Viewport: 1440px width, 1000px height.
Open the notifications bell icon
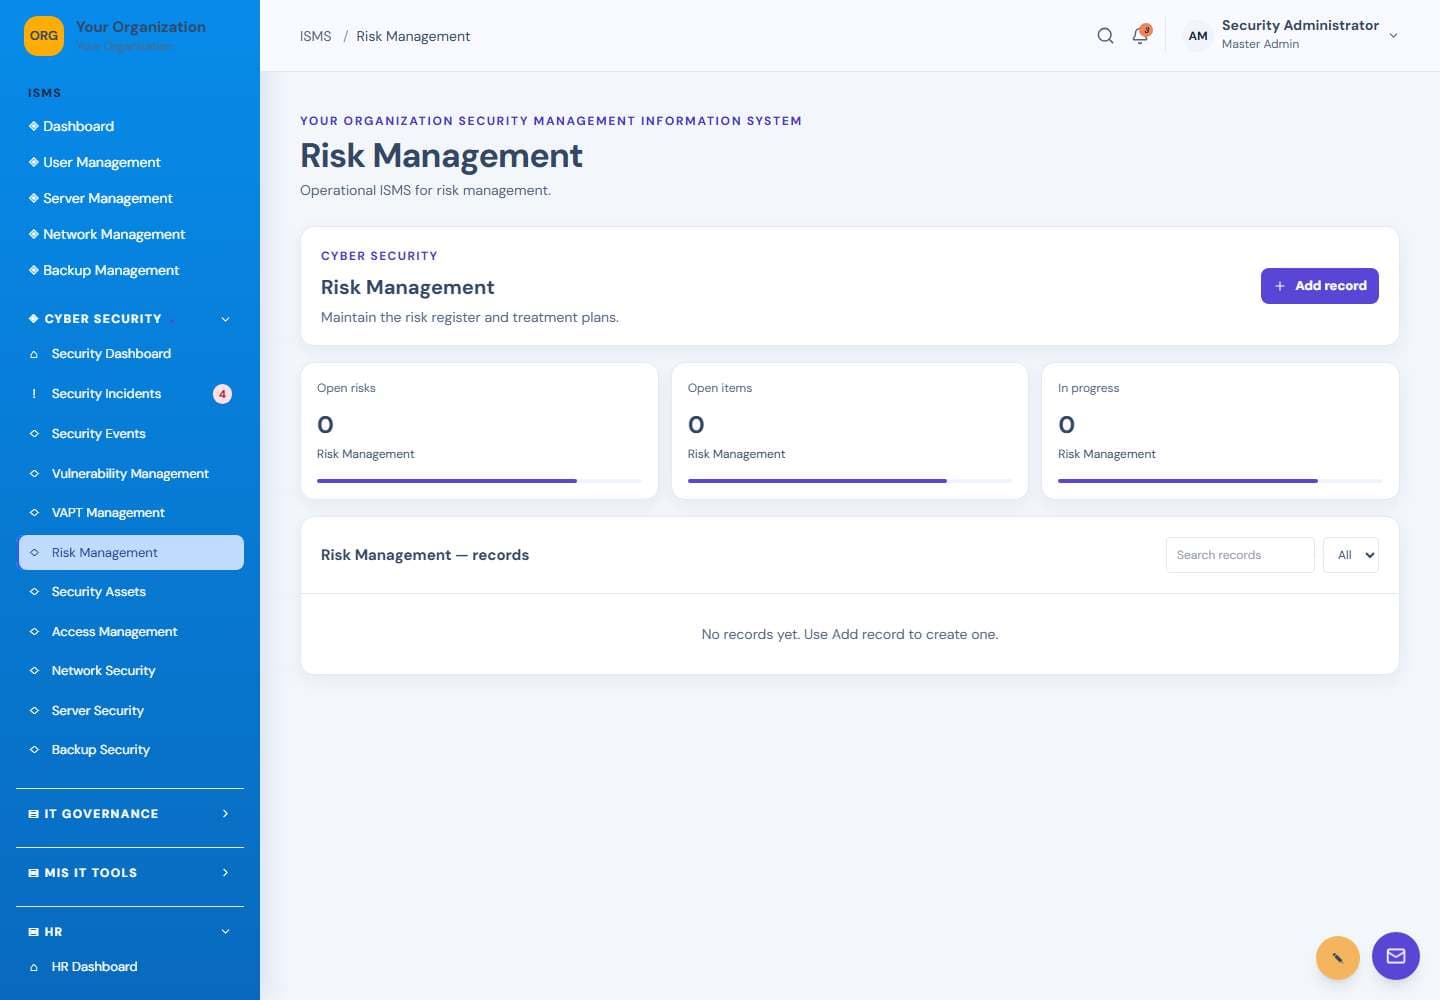1140,36
